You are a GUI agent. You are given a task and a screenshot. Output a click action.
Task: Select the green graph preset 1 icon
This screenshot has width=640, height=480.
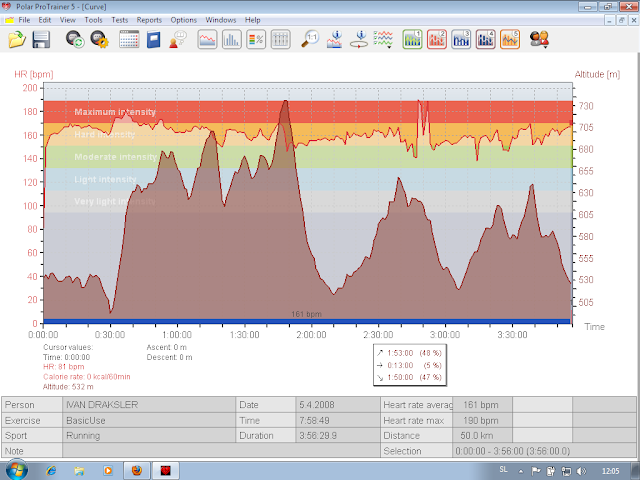412,40
